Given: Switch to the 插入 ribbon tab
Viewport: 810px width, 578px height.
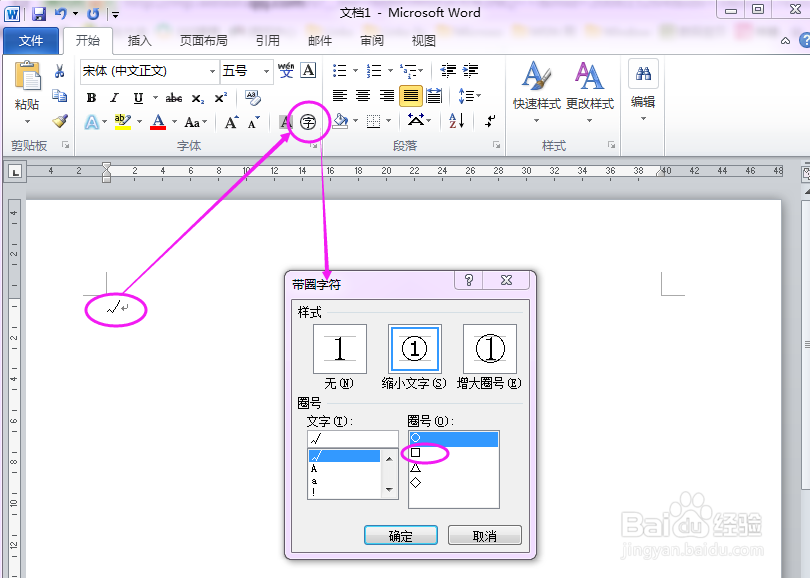Looking at the screenshot, I should 138,41.
